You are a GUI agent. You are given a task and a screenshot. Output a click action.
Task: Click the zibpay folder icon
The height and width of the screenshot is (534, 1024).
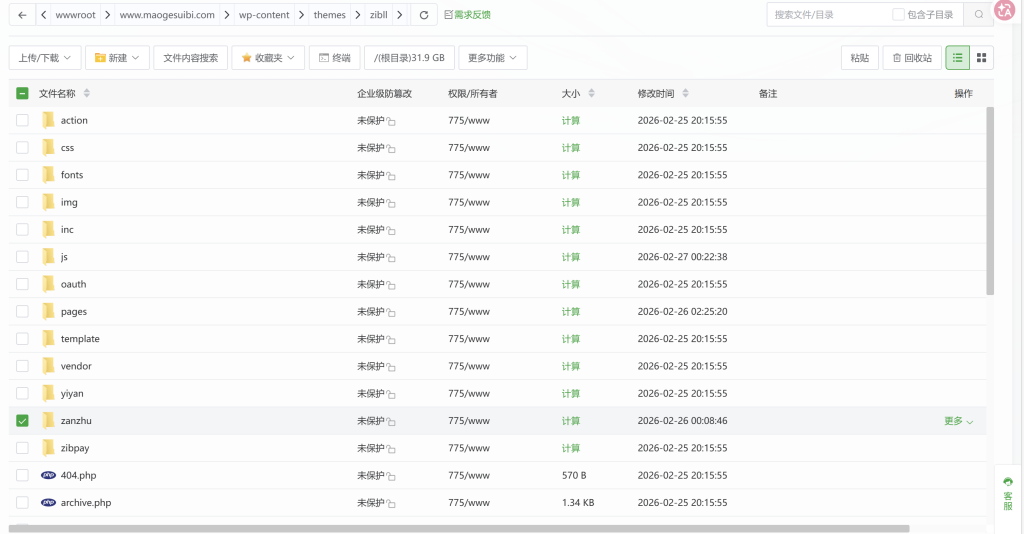coord(48,448)
